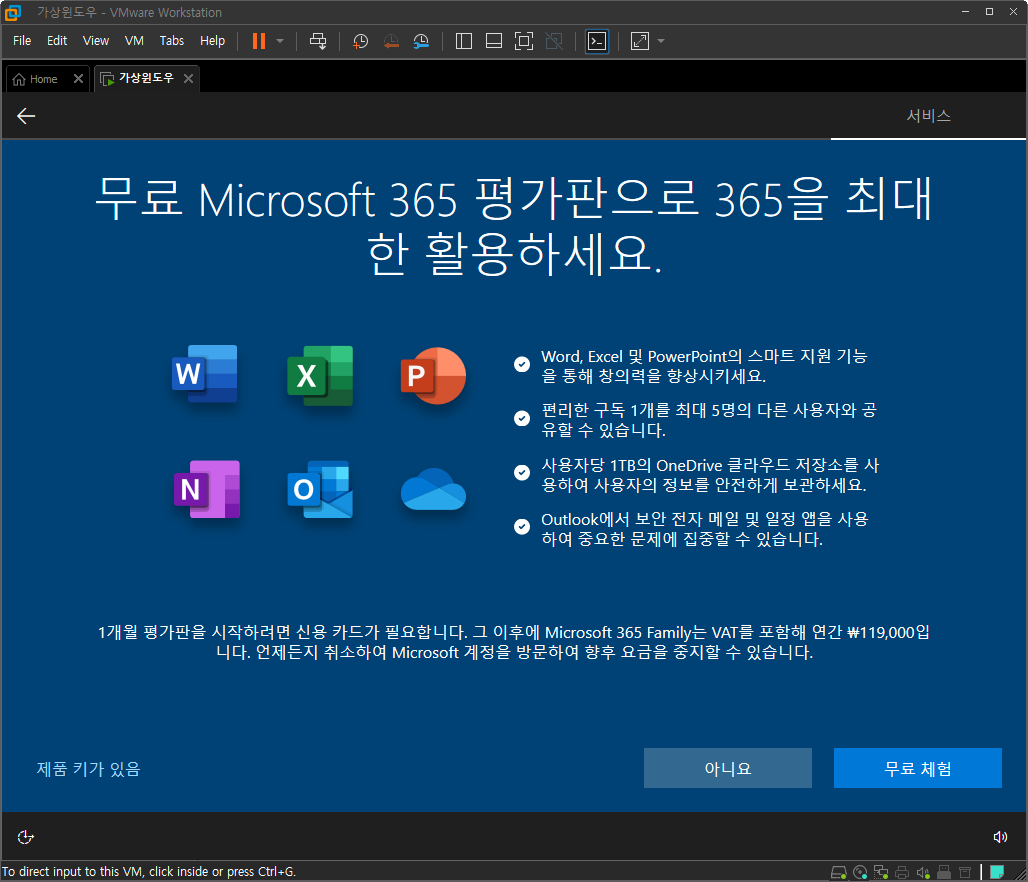Open the ease of access icon

(x=25, y=837)
